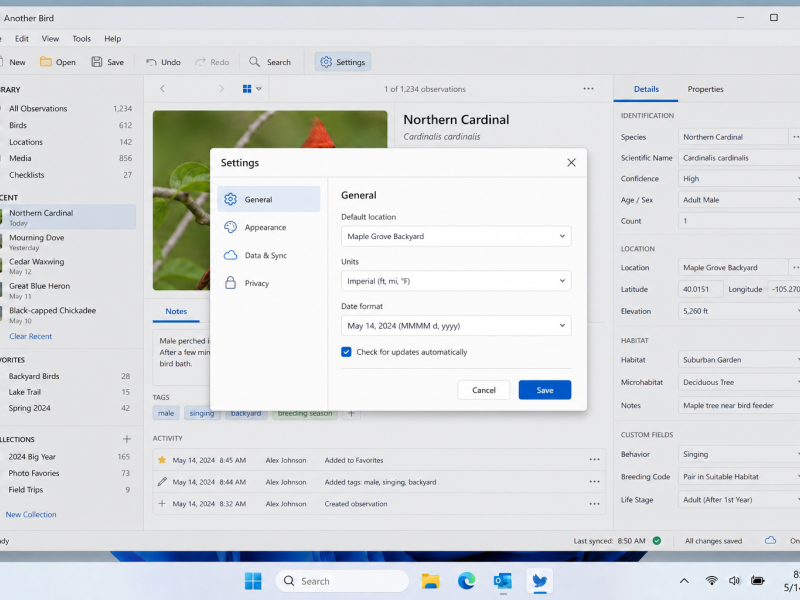Open Backyard Birds favorites list
The height and width of the screenshot is (600, 800).
pos(68,376)
